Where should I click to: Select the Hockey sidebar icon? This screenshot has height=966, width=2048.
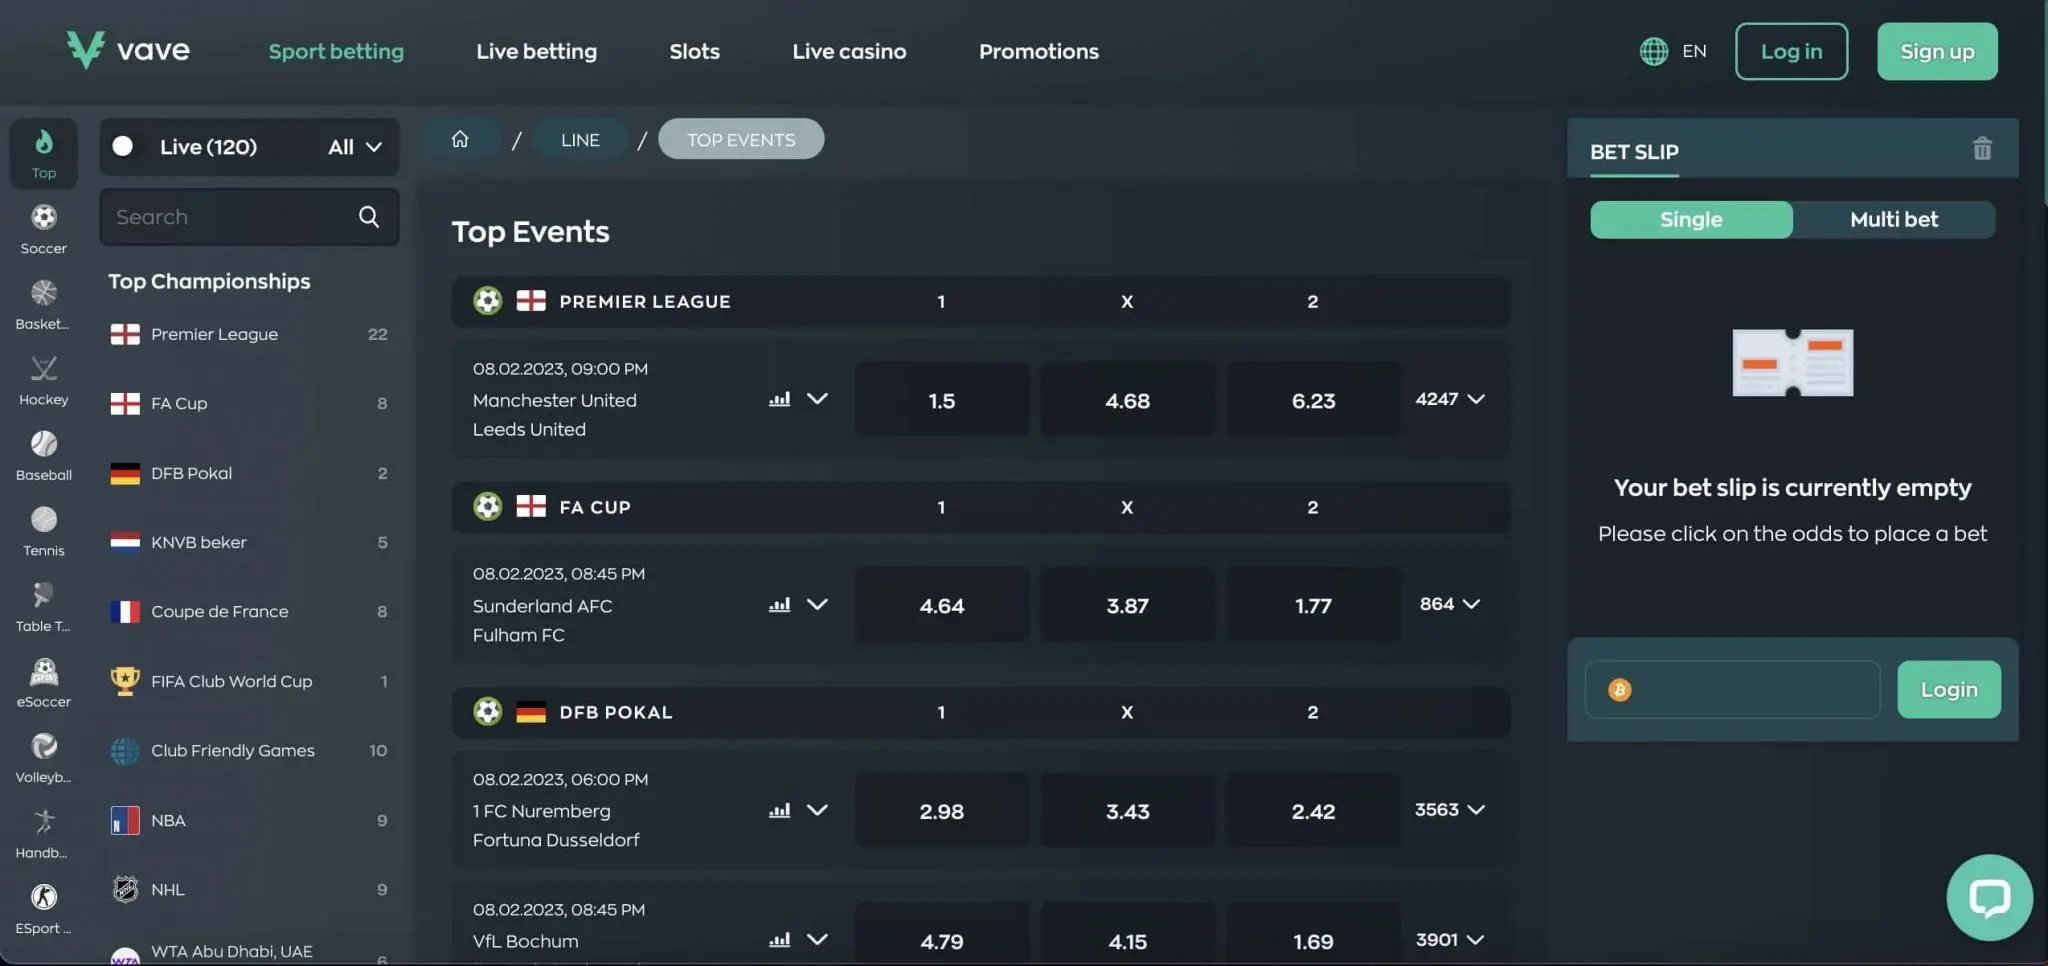pyautogui.click(x=44, y=369)
